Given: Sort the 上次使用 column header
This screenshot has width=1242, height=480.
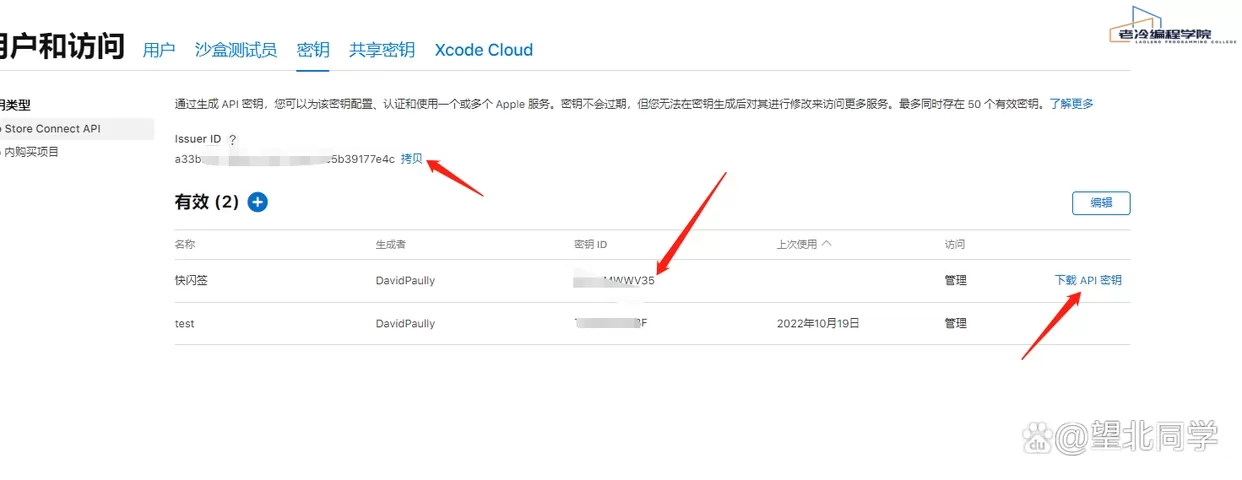Looking at the screenshot, I should tap(804, 244).
